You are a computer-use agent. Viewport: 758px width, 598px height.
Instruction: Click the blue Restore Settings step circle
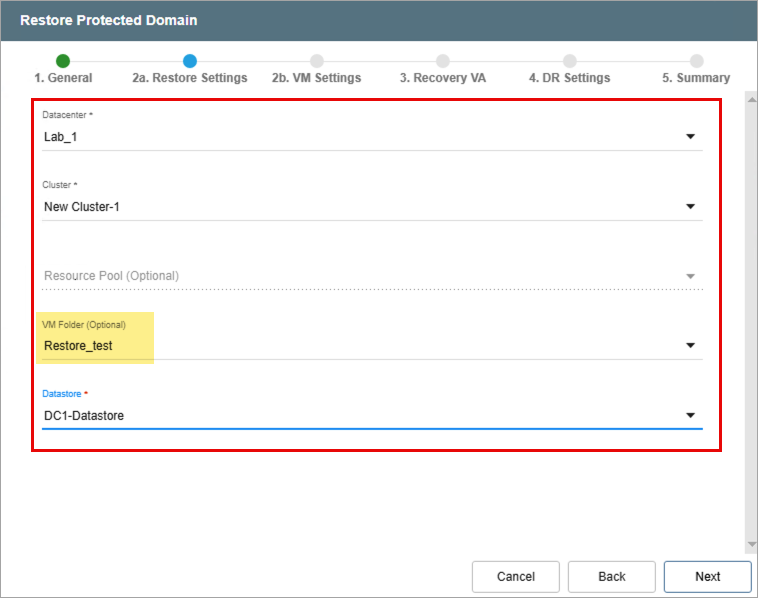(190, 61)
